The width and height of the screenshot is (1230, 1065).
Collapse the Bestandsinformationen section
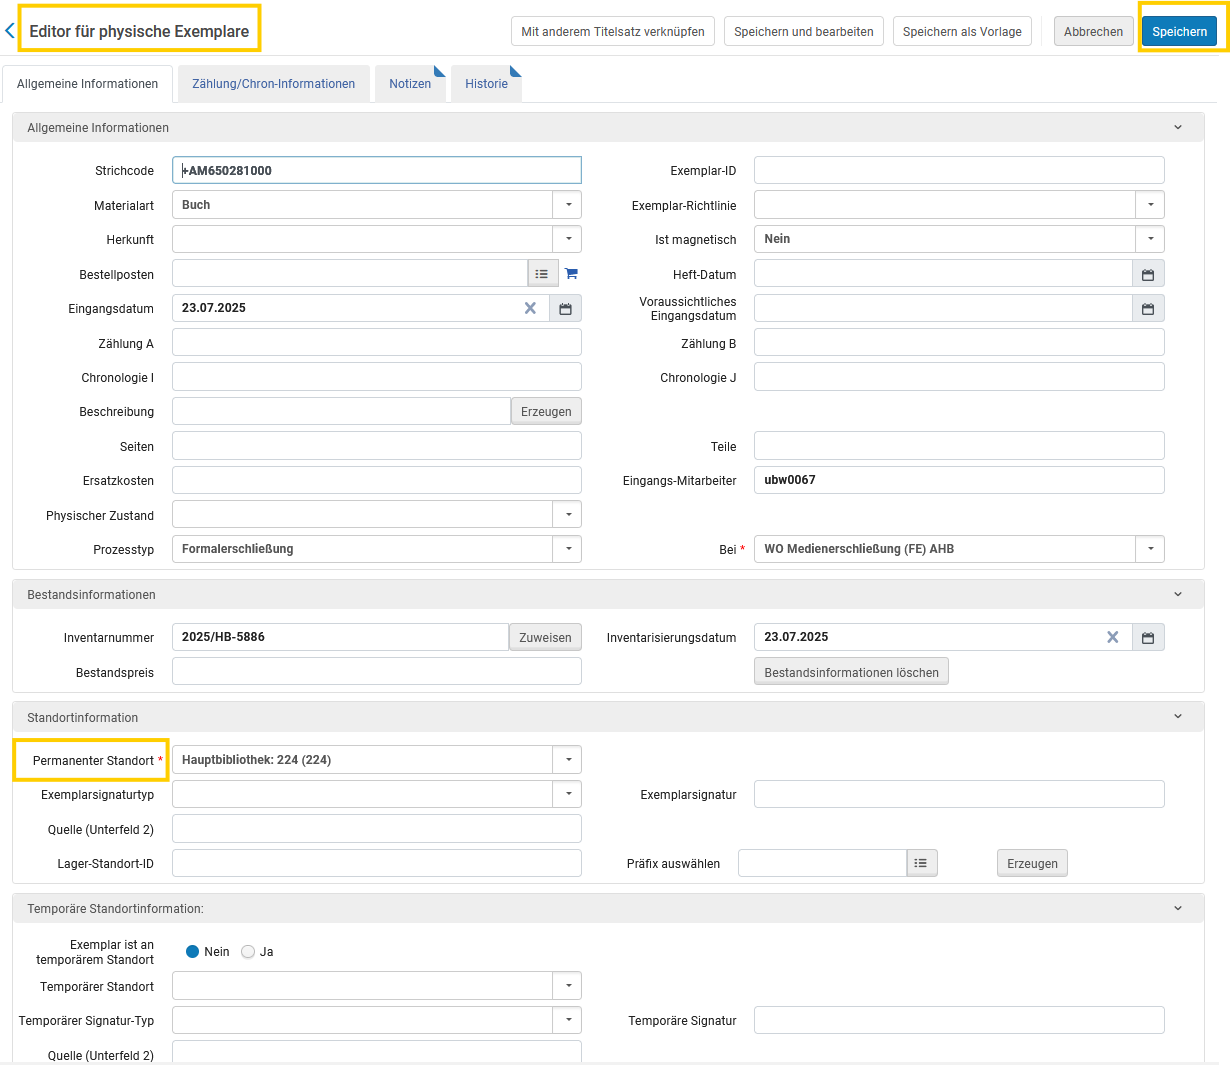[1178, 594]
